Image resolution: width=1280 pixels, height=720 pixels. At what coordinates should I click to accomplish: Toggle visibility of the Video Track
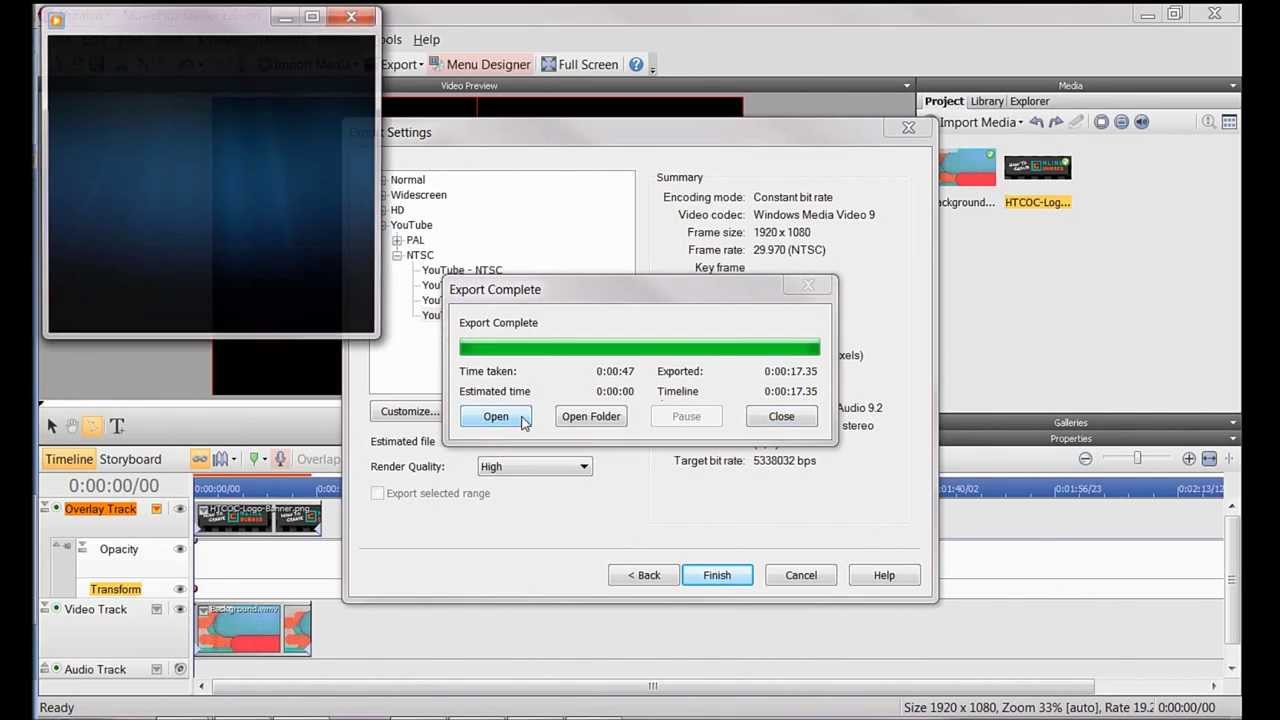point(180,609)
